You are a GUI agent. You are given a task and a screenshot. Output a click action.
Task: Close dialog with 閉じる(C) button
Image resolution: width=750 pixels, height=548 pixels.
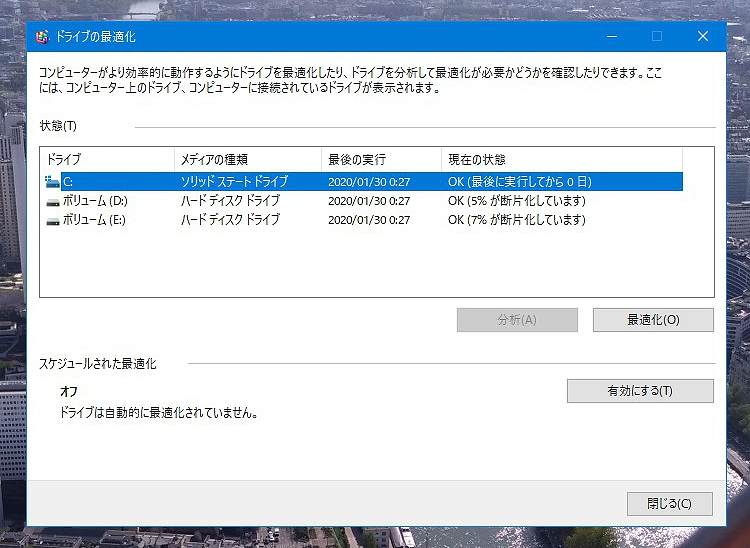[x=669, y=504]
